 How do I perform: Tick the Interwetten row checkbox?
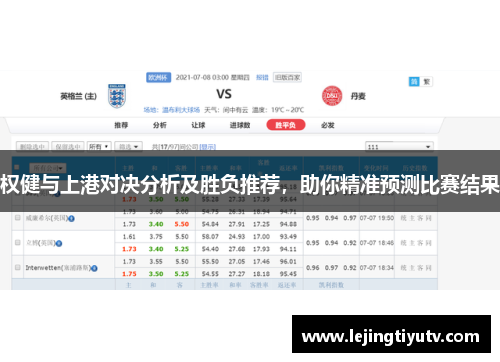tap(18, 267)
